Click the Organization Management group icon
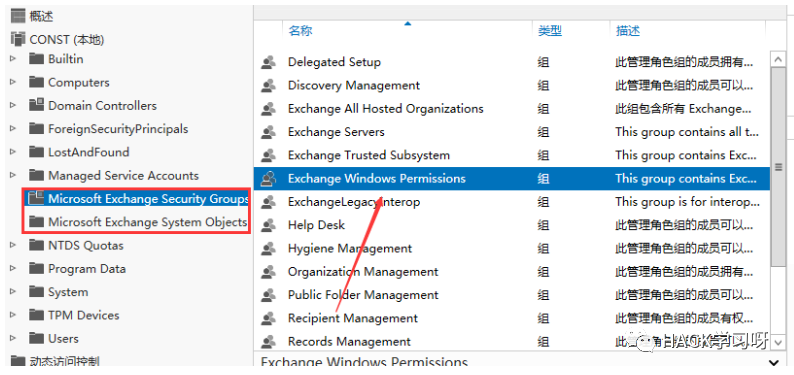 click(268, 272)
